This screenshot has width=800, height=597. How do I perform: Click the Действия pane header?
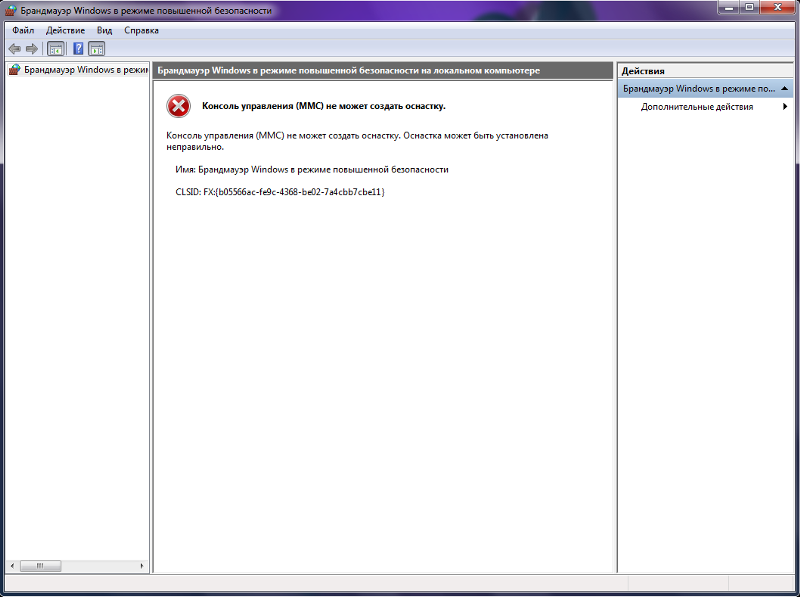[x=705, y=71]
